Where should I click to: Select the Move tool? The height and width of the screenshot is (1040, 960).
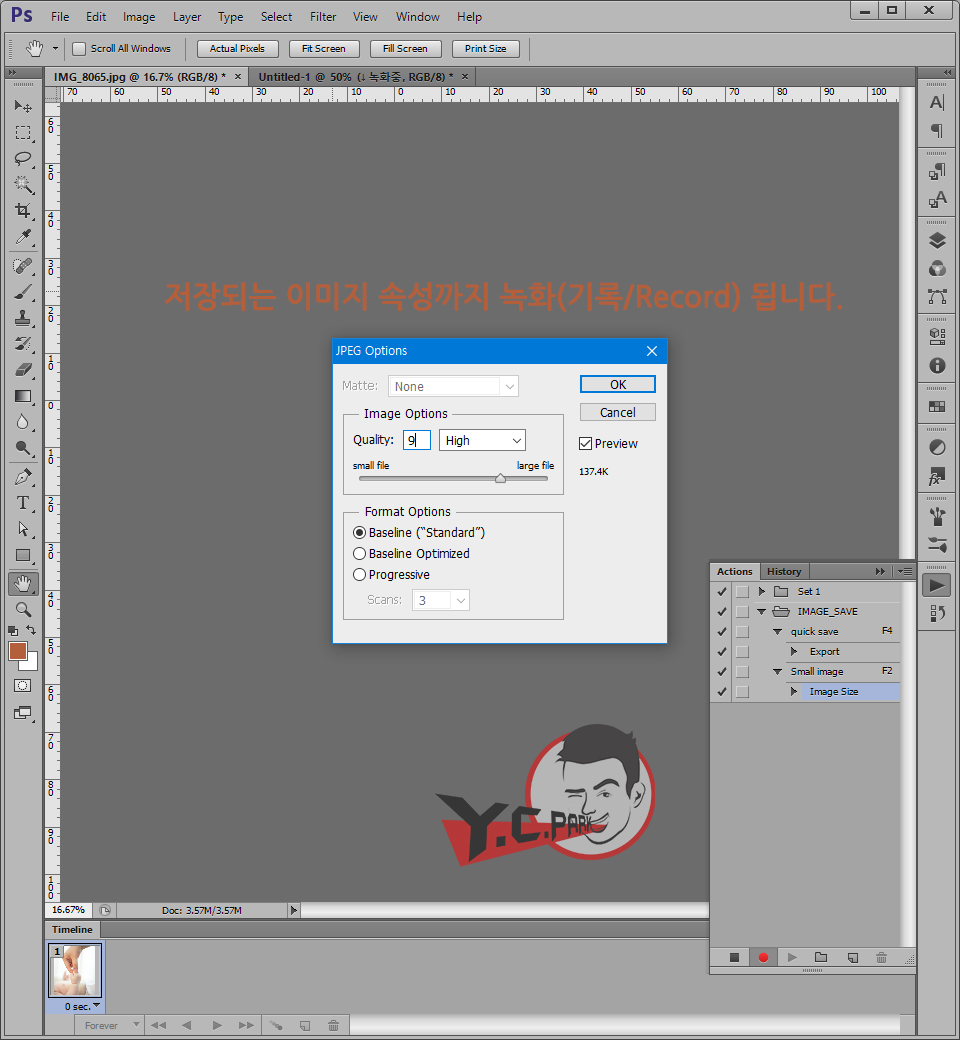[23, 106]
